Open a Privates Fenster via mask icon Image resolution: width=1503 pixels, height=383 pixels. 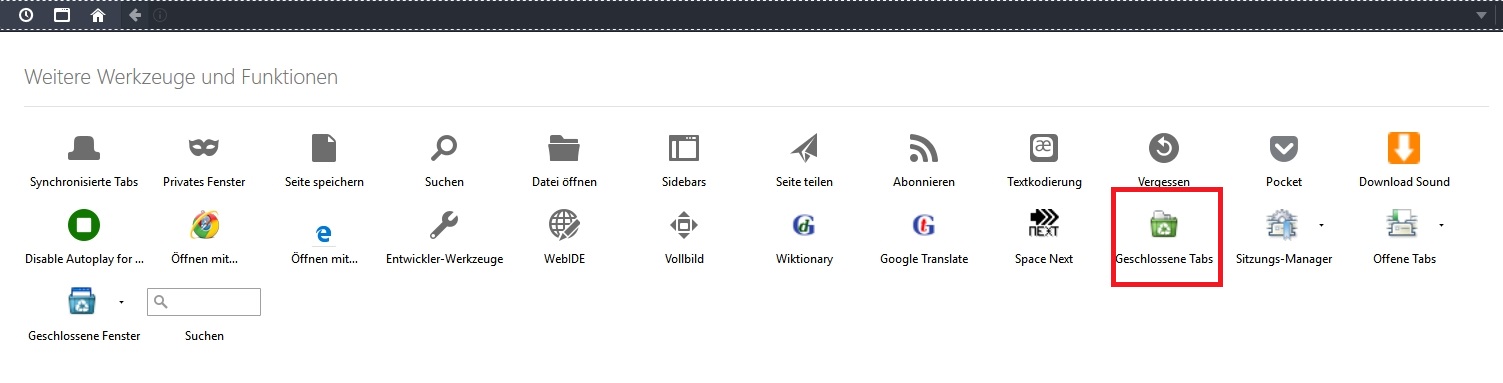click(x=204, y=148)
